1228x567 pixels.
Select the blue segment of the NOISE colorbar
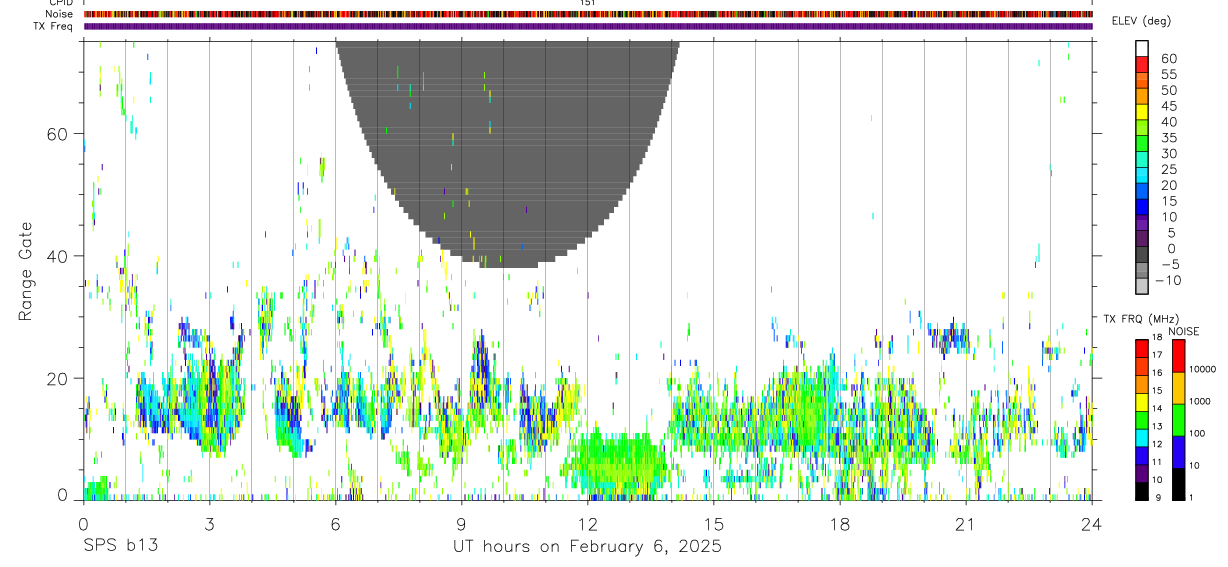click(1178, 452)
